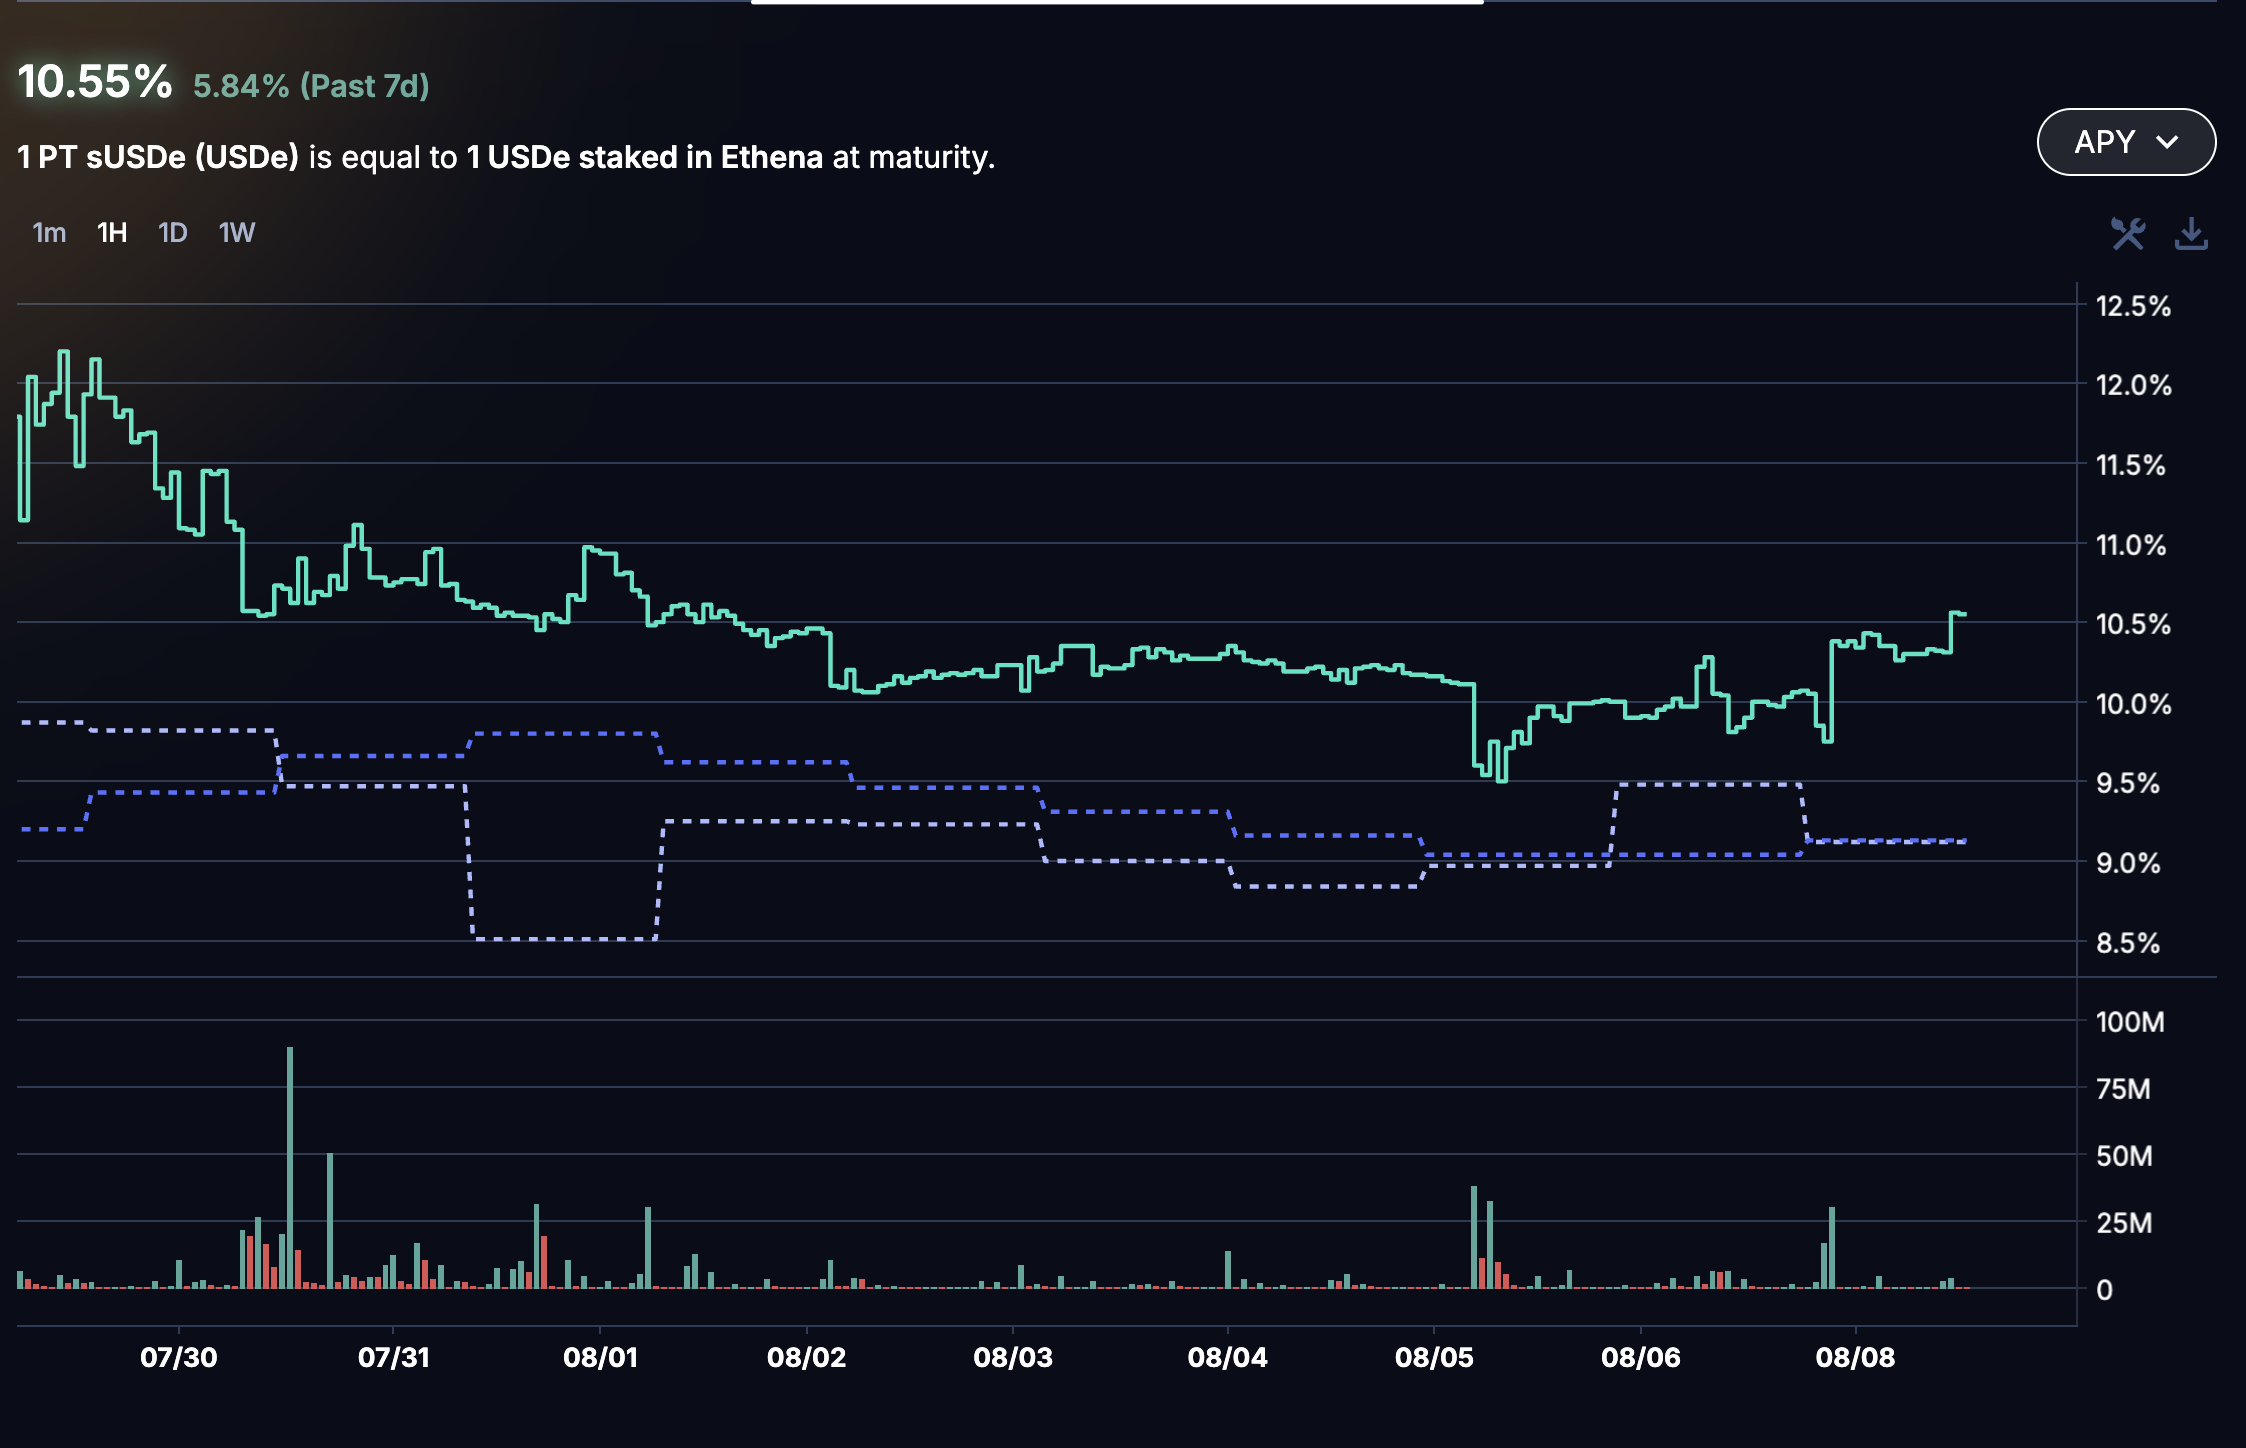Select the 1m timeframe
Screen dimensions: 2246x1448
click(x=49, y=233)
